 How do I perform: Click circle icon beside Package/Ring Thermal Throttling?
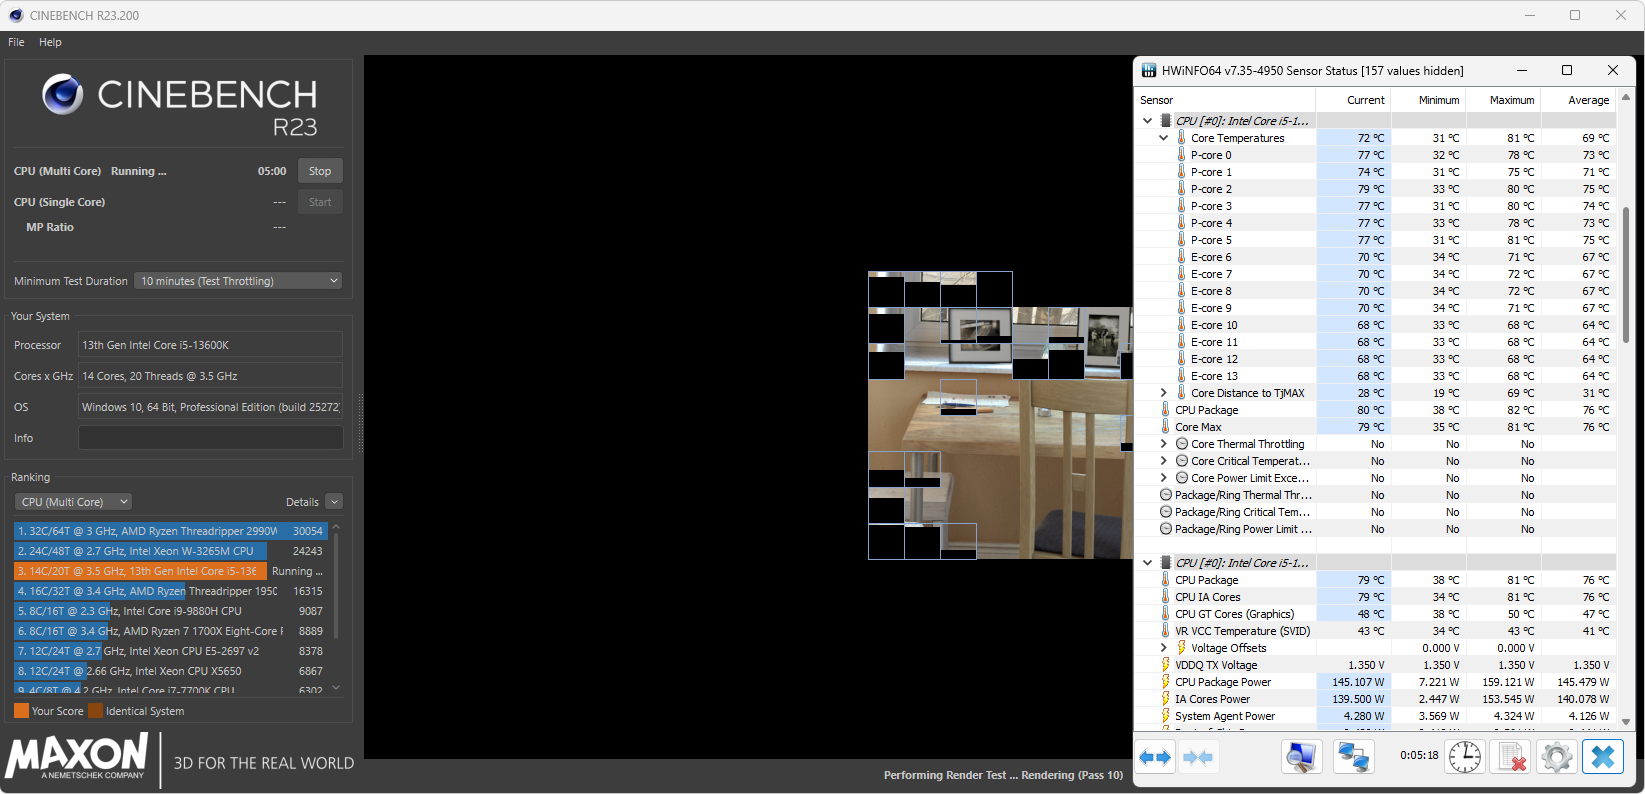(x=1166, y=495)
